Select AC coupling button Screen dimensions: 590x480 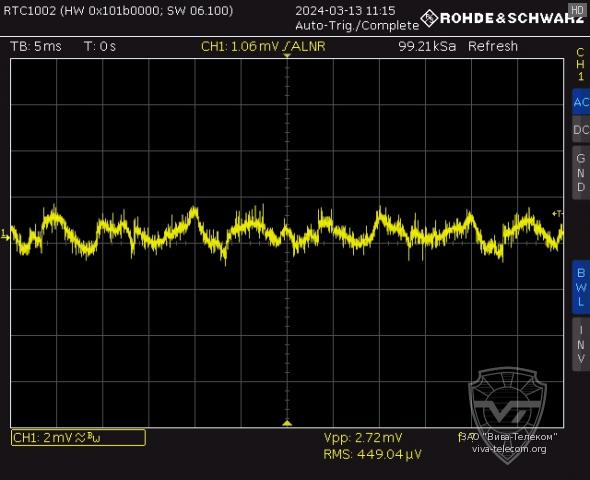pyautogui.click(x=581, y=102)
